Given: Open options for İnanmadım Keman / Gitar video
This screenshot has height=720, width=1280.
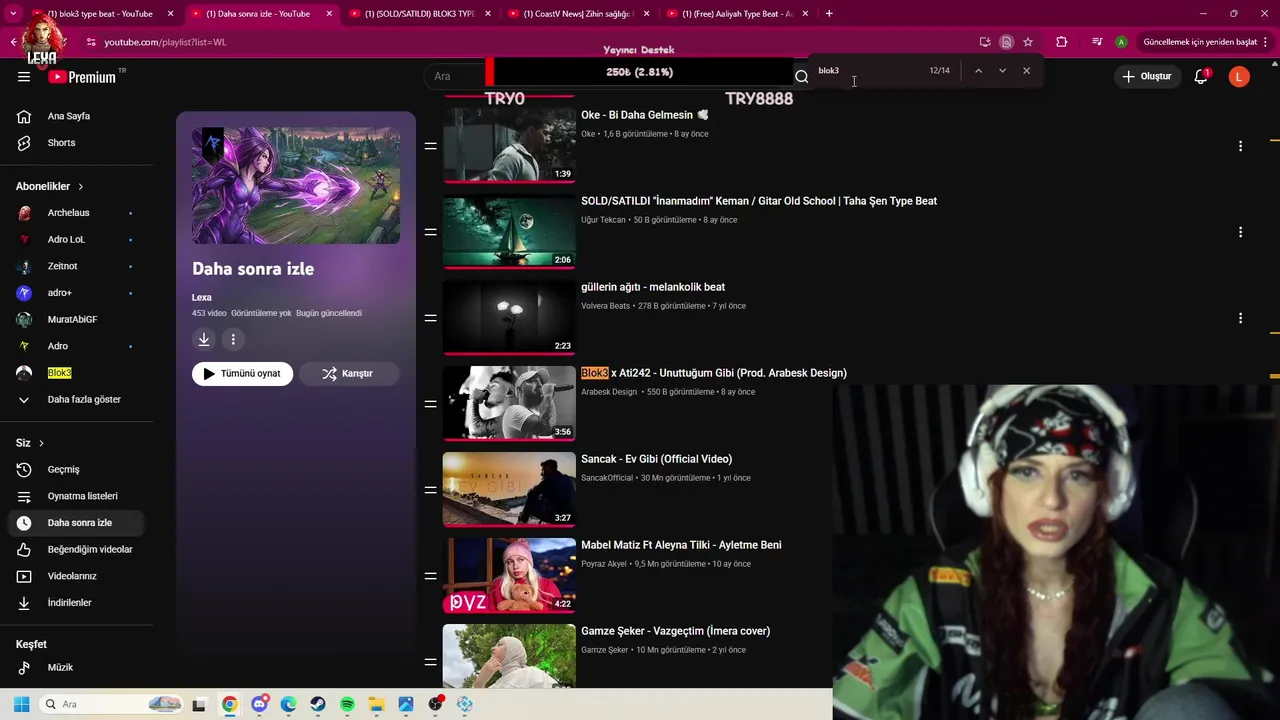Looking at the screenshot, I should [1240, 232].
